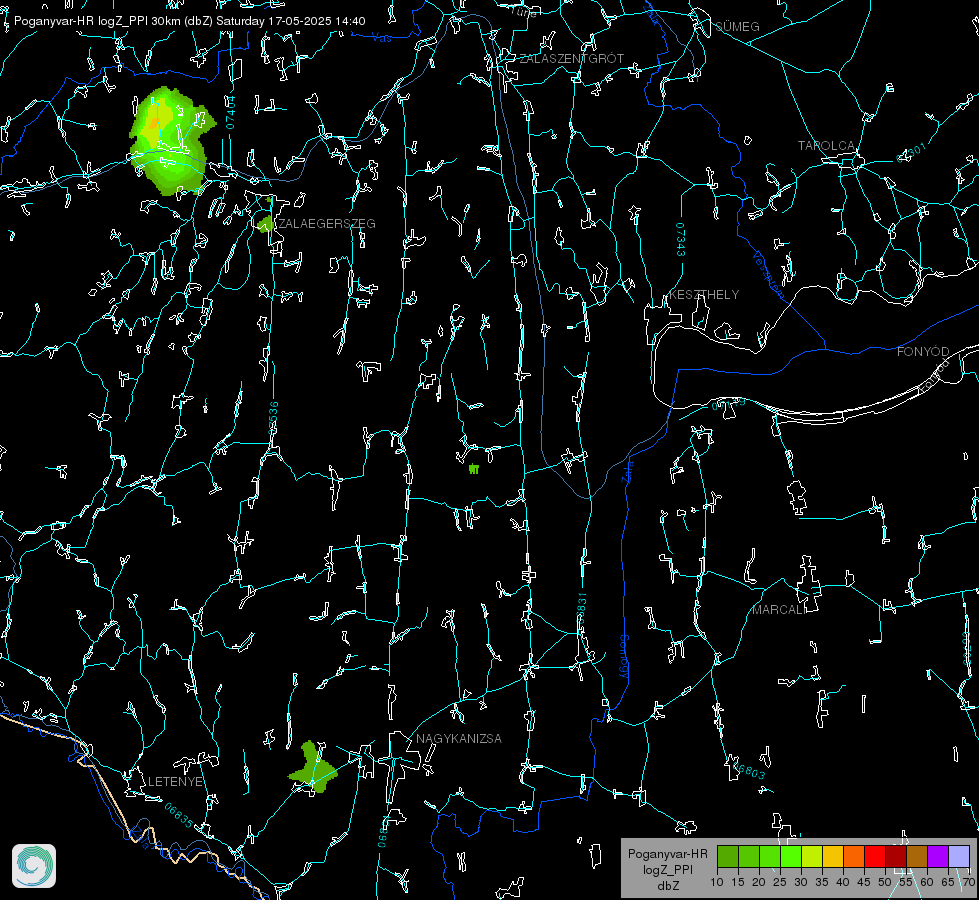Click the TAPOLCA city label
This screenshot has height=900, width=979.
tap(826, 146)
